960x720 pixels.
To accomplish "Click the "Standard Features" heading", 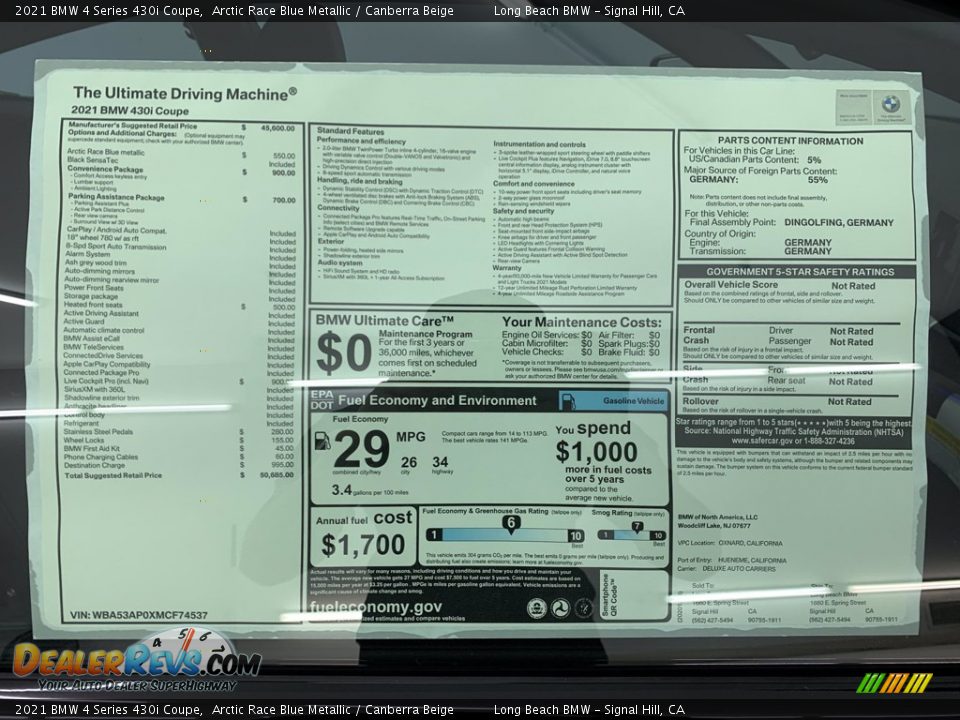I will click(350, 131).
